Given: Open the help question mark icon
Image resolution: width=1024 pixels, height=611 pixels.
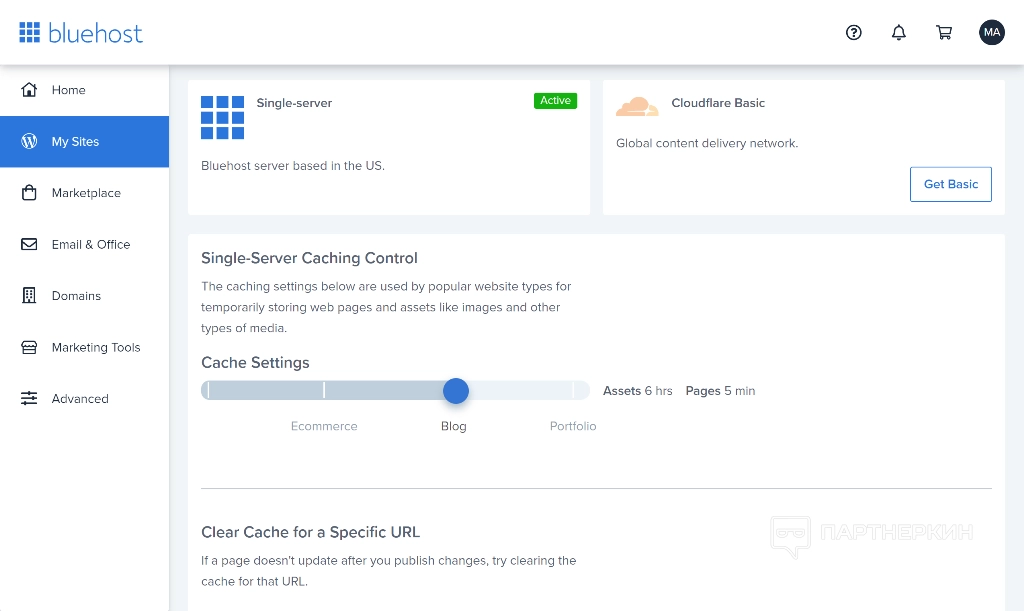Looking at the screenshot, I should click(853, 32).
